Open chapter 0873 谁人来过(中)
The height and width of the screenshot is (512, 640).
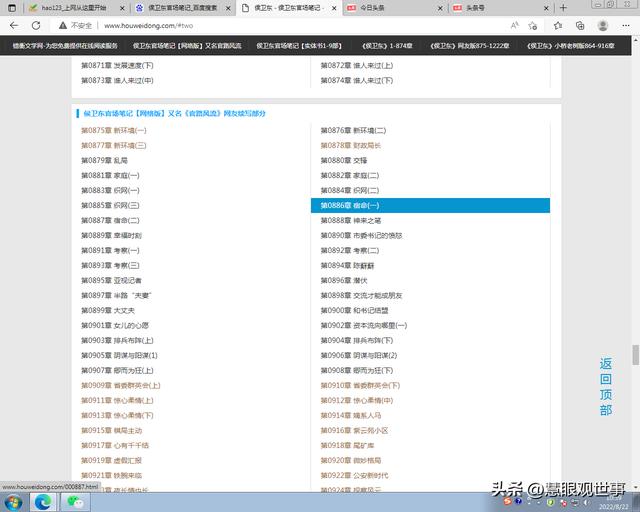(117, 80)
